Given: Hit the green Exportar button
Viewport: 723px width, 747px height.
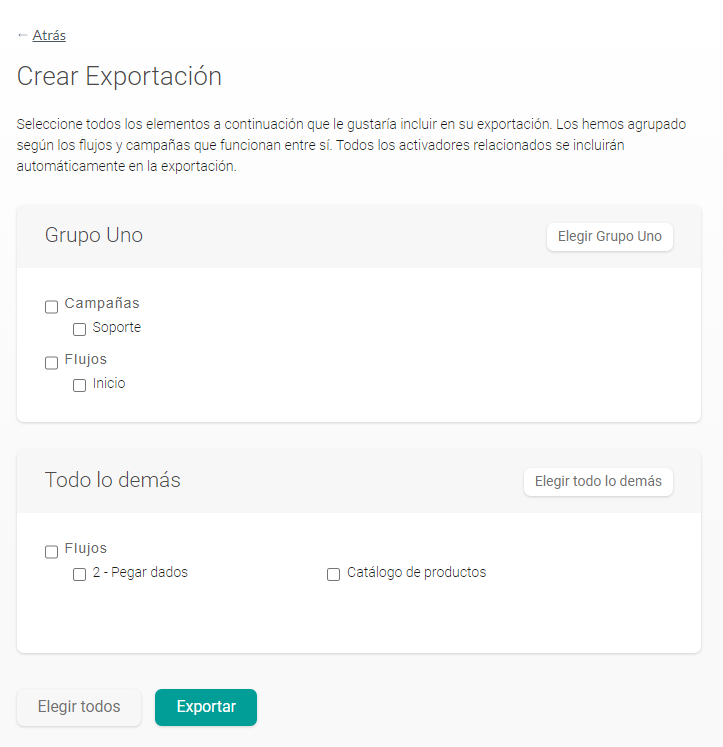Looking at the screenshot, I should [x=206, y=707].
